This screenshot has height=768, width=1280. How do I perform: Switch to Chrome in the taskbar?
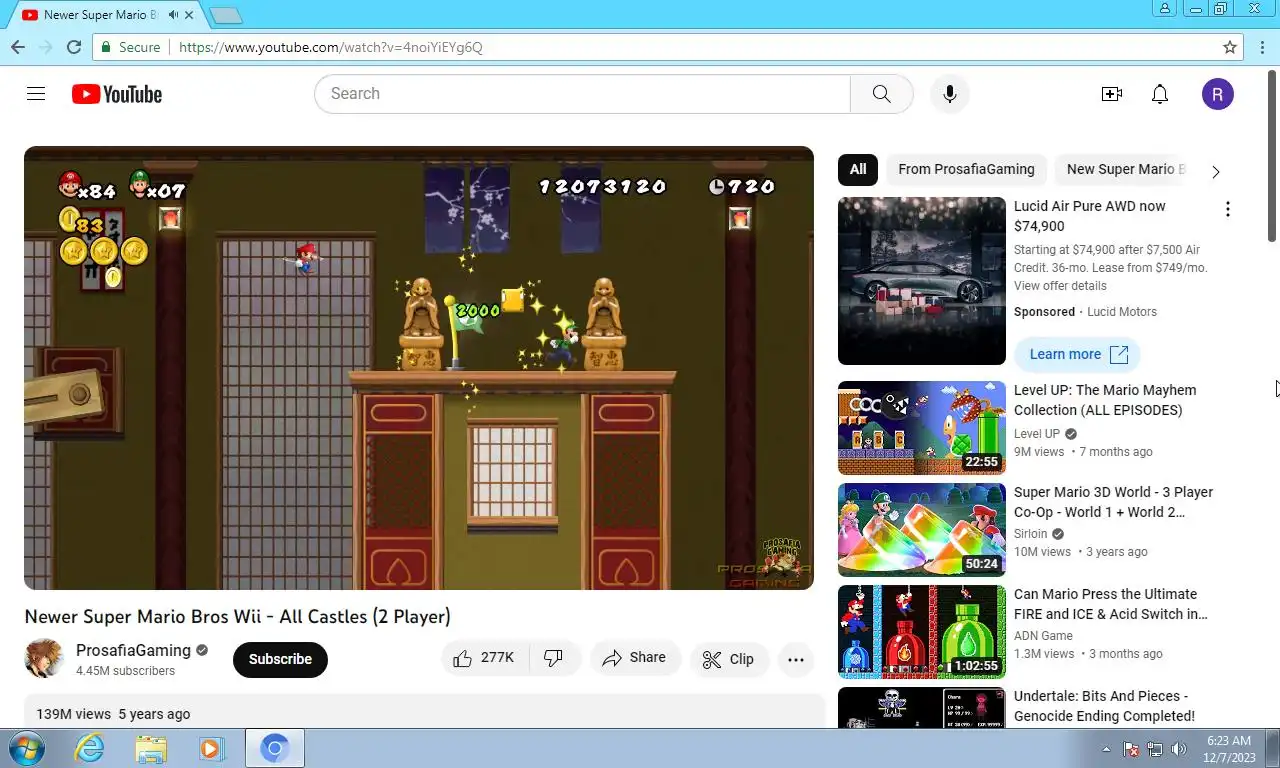pyautogui.click(x=274, y=748)
